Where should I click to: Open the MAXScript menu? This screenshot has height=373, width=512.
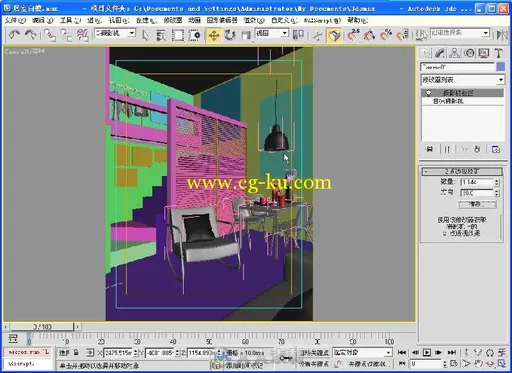pyautogui.click(x=323, y=21)
